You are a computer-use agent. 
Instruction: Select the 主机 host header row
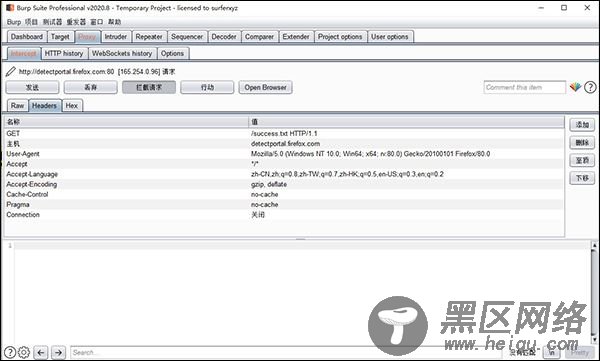click(284, 144)
